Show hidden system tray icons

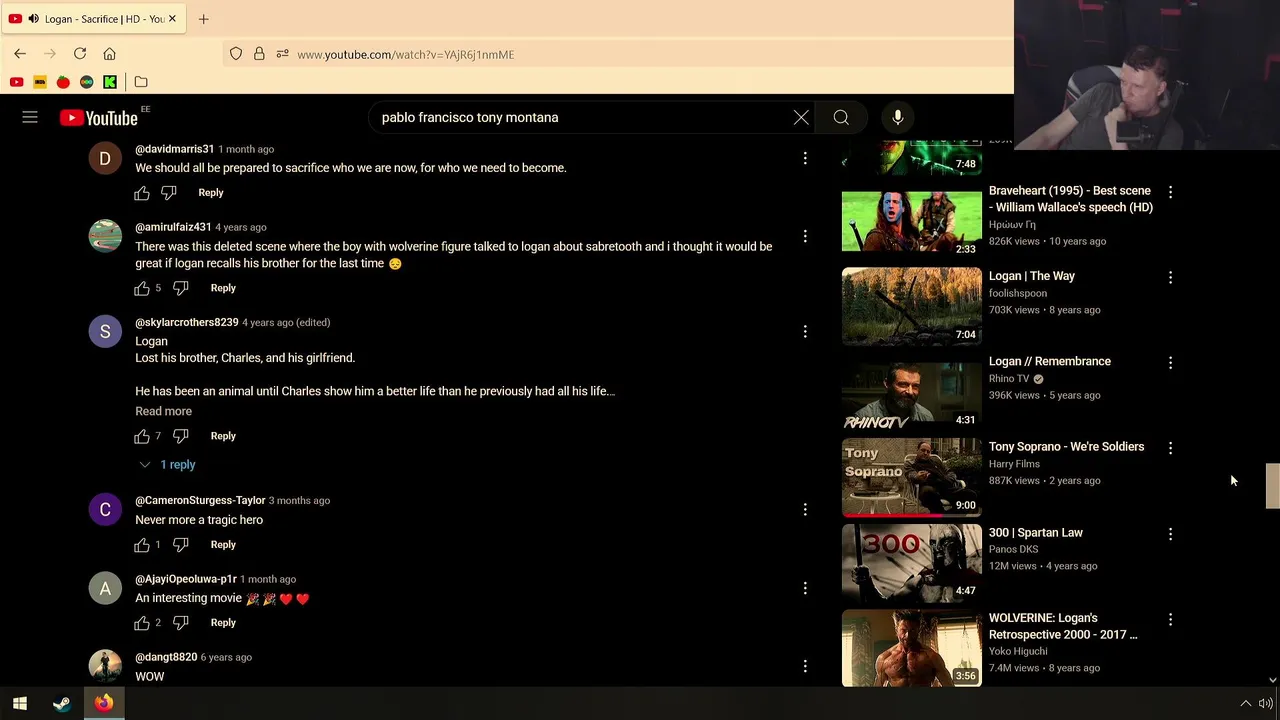click(x=1246, y=703)
